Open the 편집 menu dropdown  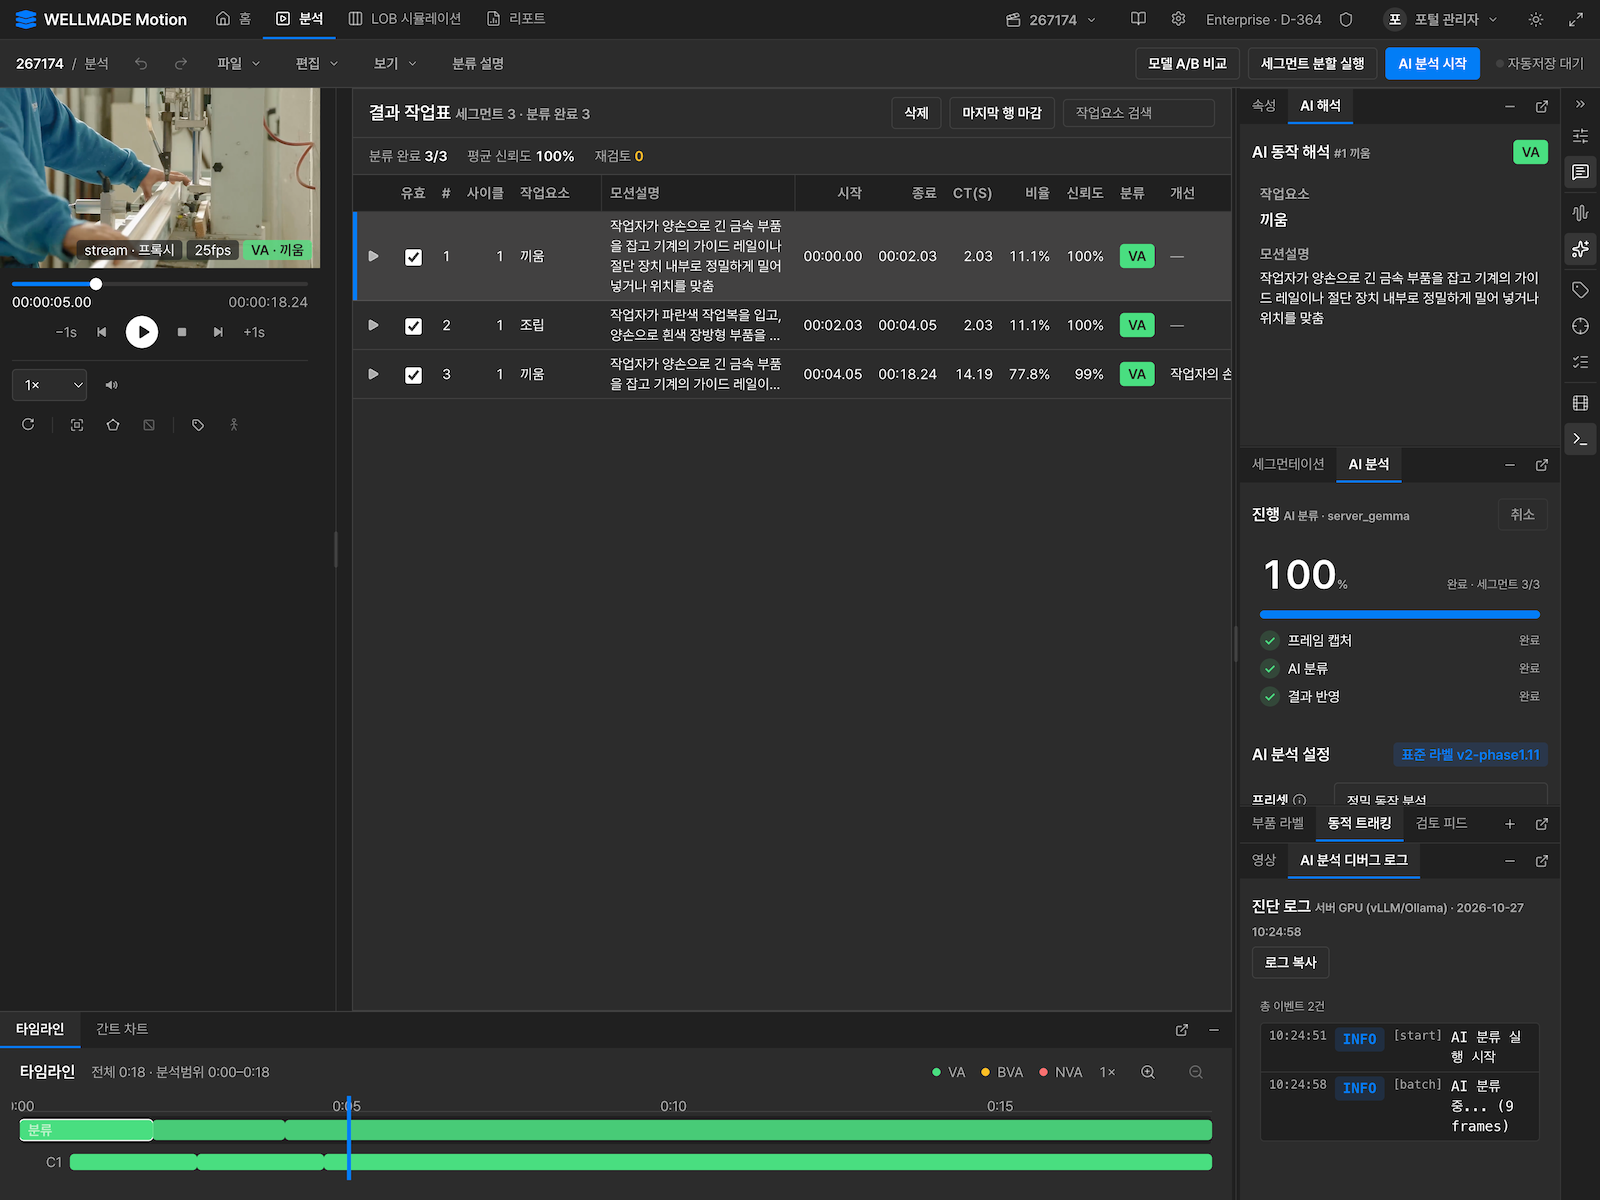tap(317, 64)
